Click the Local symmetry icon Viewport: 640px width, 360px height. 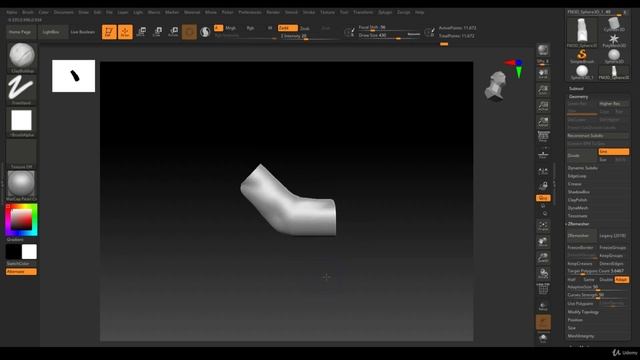[x=543, y=172]
